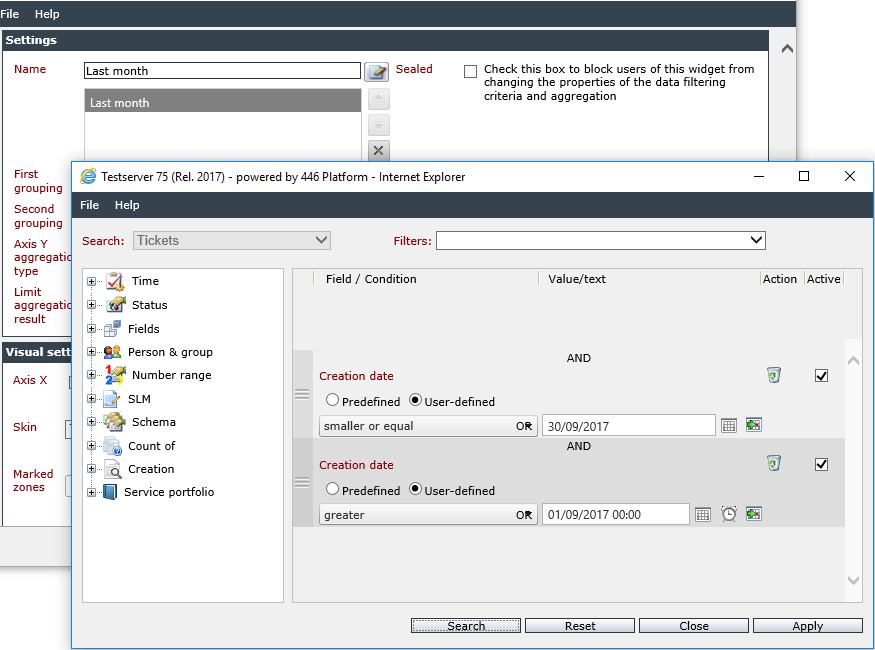Viewport: 875px width, 650px height.
Task: Click the clock time icon in greater row
Action: tap(729, 514)
